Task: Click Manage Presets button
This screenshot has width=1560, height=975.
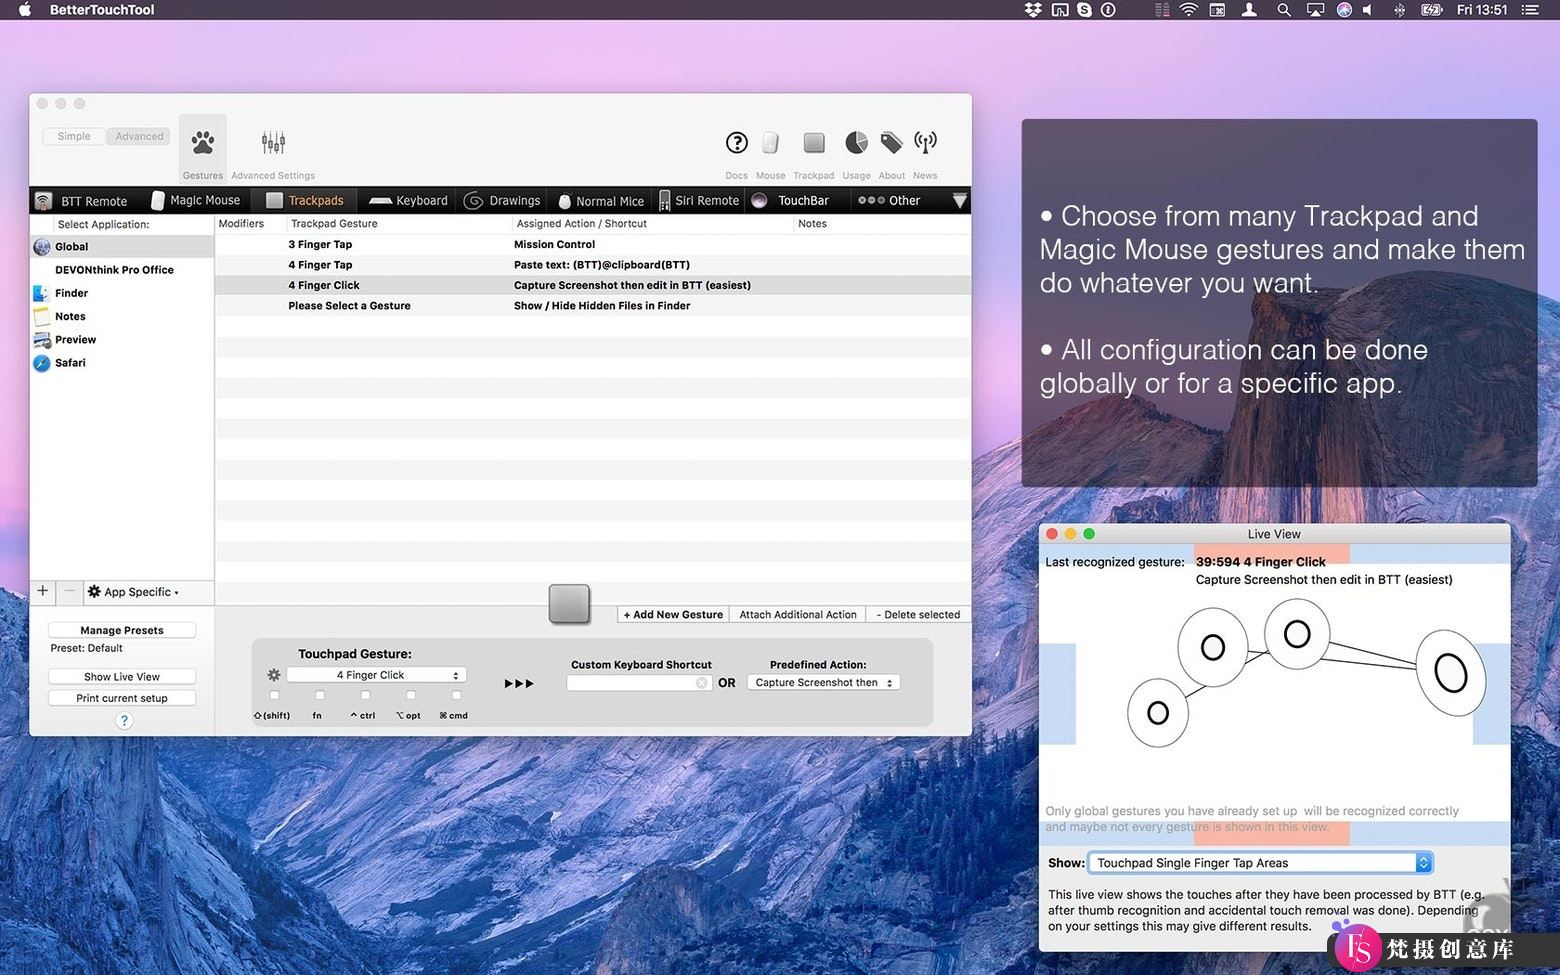Action: coord(122,630)
